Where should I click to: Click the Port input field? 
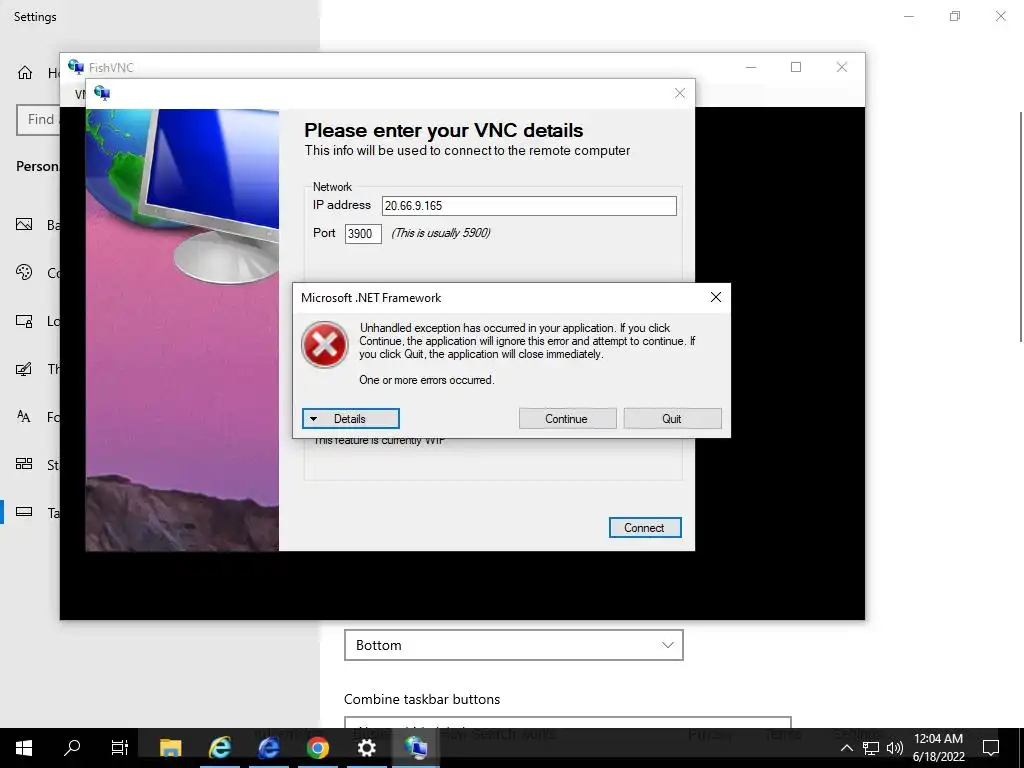coord(363,233)
